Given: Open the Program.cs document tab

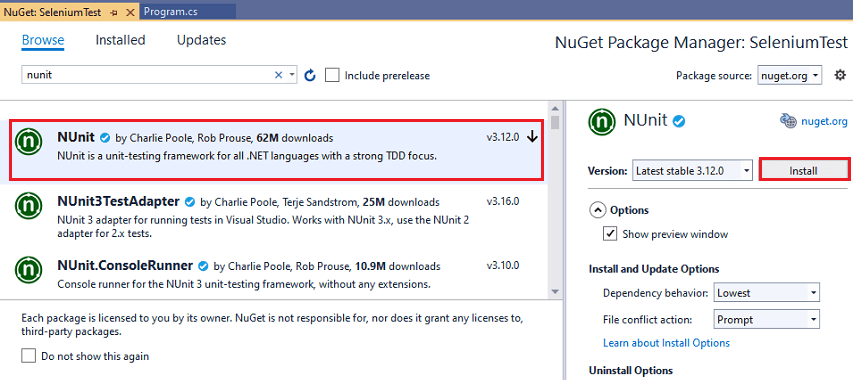Looking at the screenshot, I should [x=188, y=12].
